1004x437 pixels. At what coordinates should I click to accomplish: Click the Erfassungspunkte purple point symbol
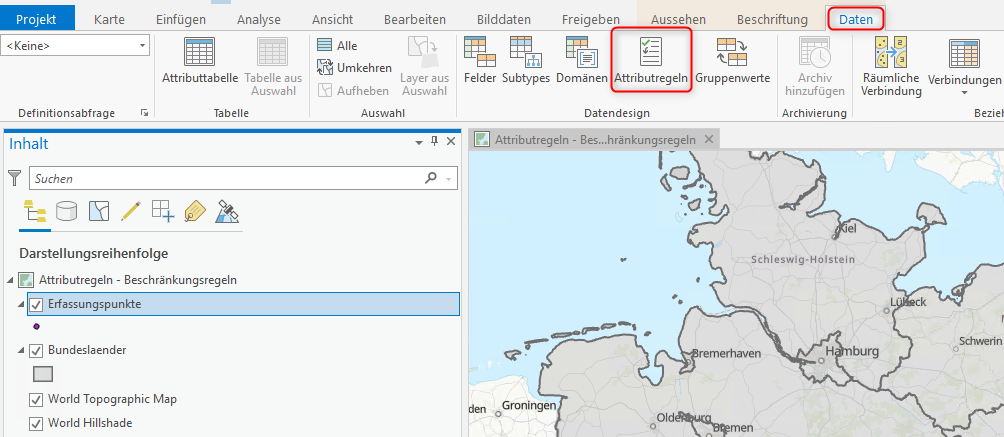[x=36, y=326]
